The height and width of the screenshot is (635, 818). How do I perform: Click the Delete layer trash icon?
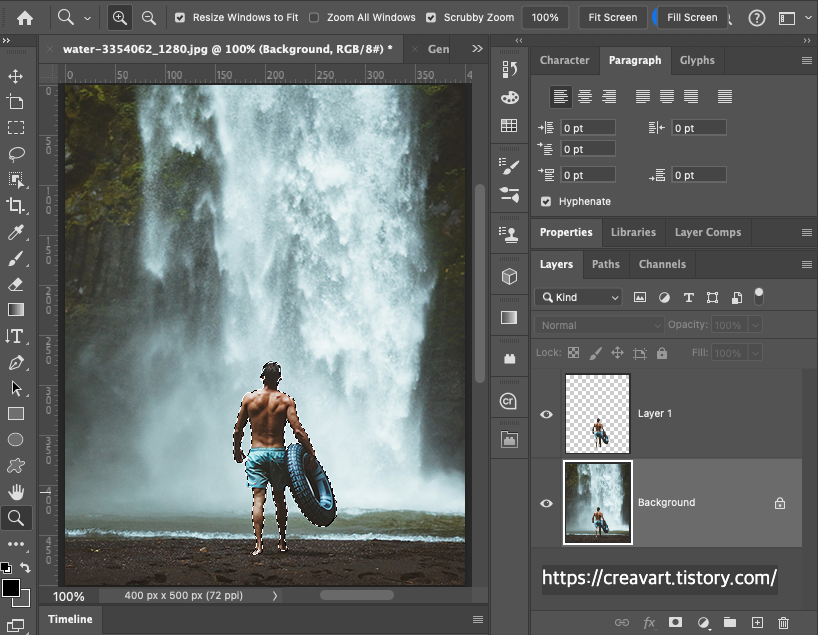click(x=783, y=622)
